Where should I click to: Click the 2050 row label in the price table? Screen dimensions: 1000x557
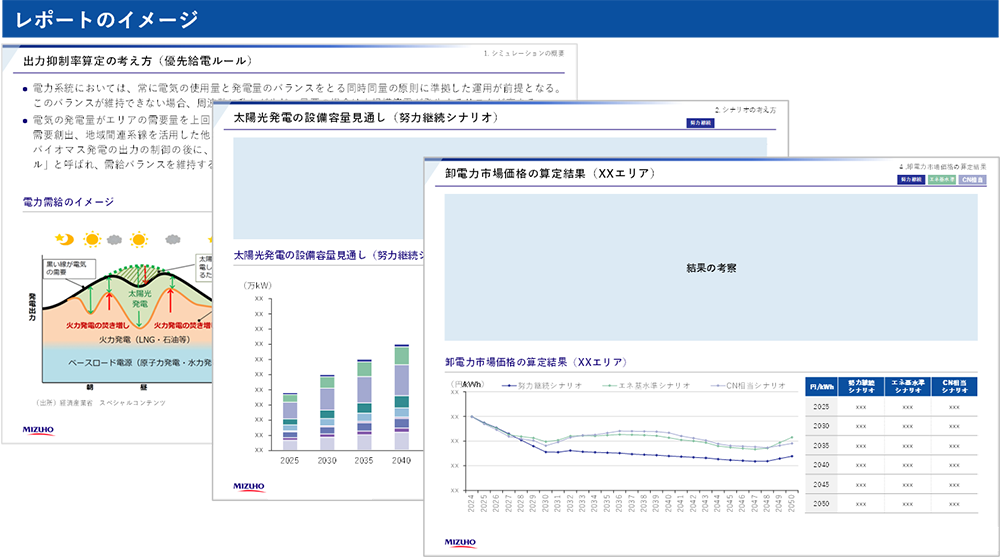pos(821,503)
